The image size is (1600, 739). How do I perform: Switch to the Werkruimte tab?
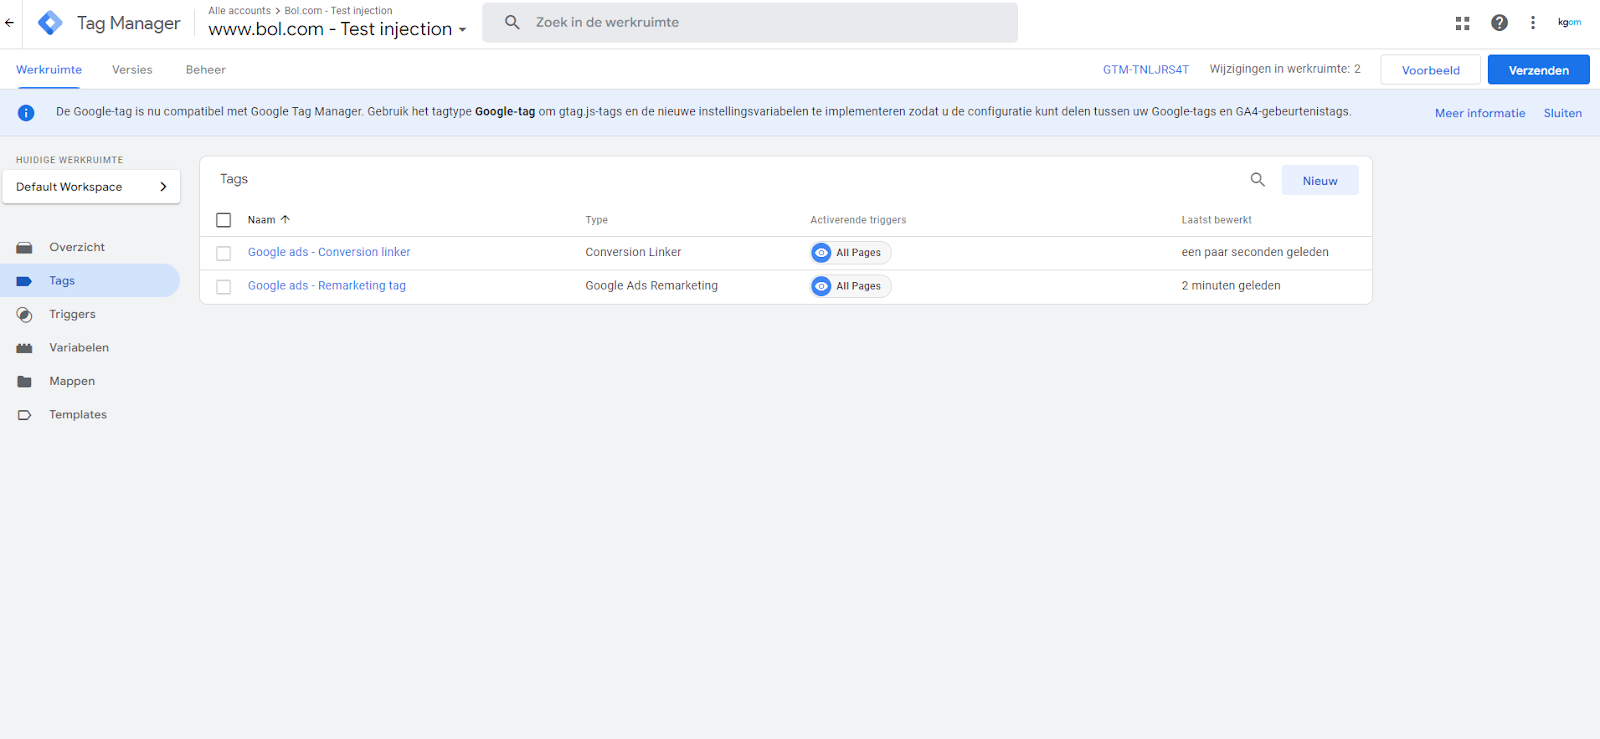[x=49, y=70]
